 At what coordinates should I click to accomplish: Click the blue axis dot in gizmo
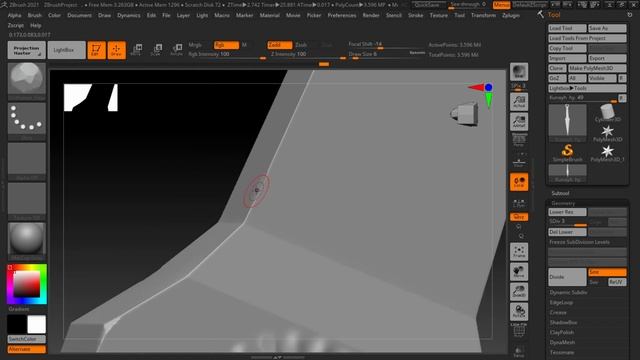click(x=488, y=87)
